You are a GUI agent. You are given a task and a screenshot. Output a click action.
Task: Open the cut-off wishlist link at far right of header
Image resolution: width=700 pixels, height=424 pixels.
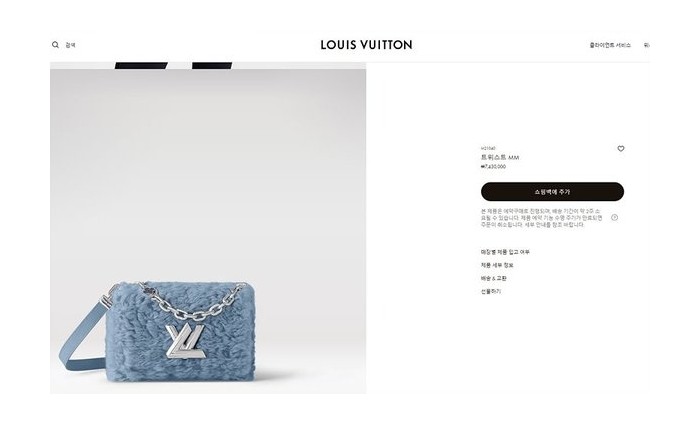646,45
